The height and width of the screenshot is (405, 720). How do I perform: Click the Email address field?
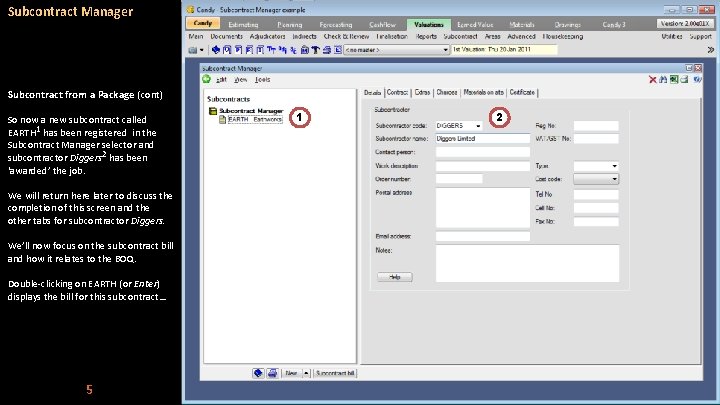483,236
